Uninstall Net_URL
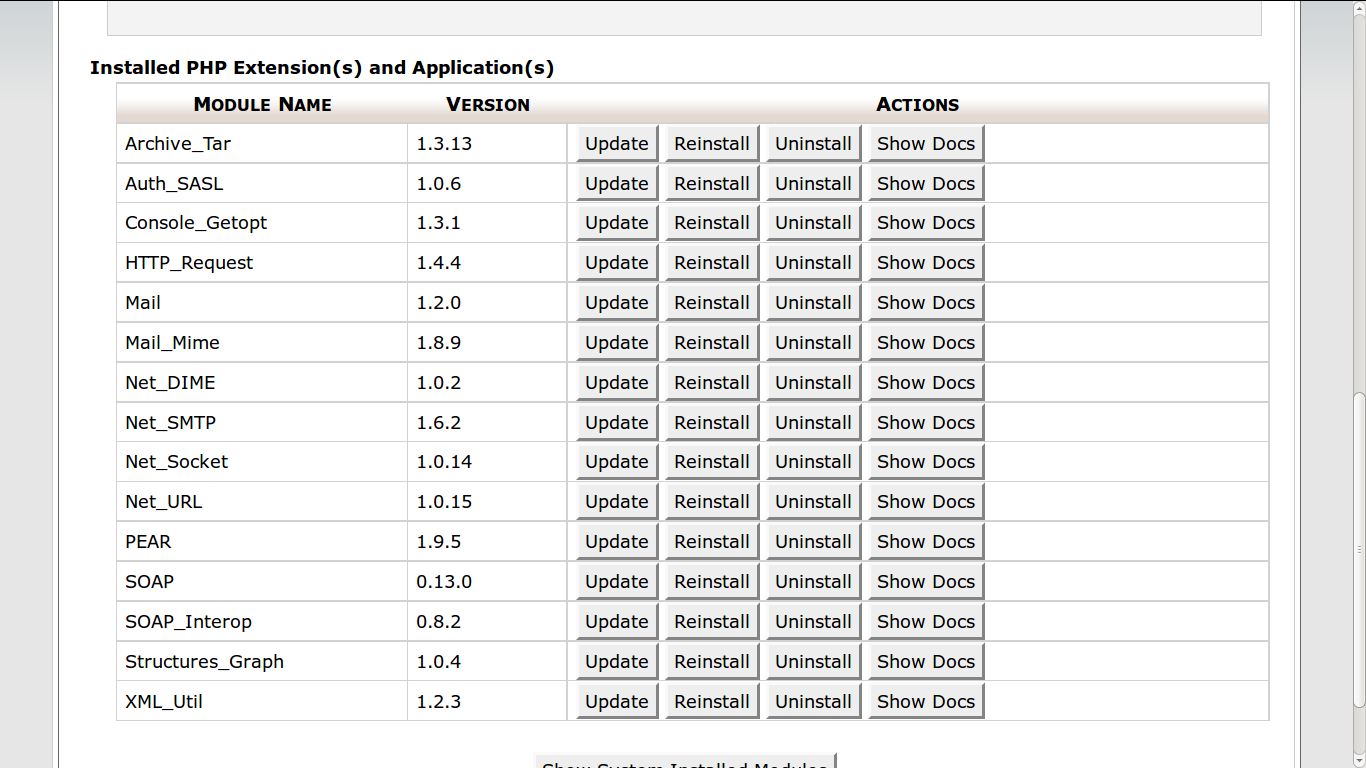The width and height of the screenshot is (1366, 768). pos(813,502)
